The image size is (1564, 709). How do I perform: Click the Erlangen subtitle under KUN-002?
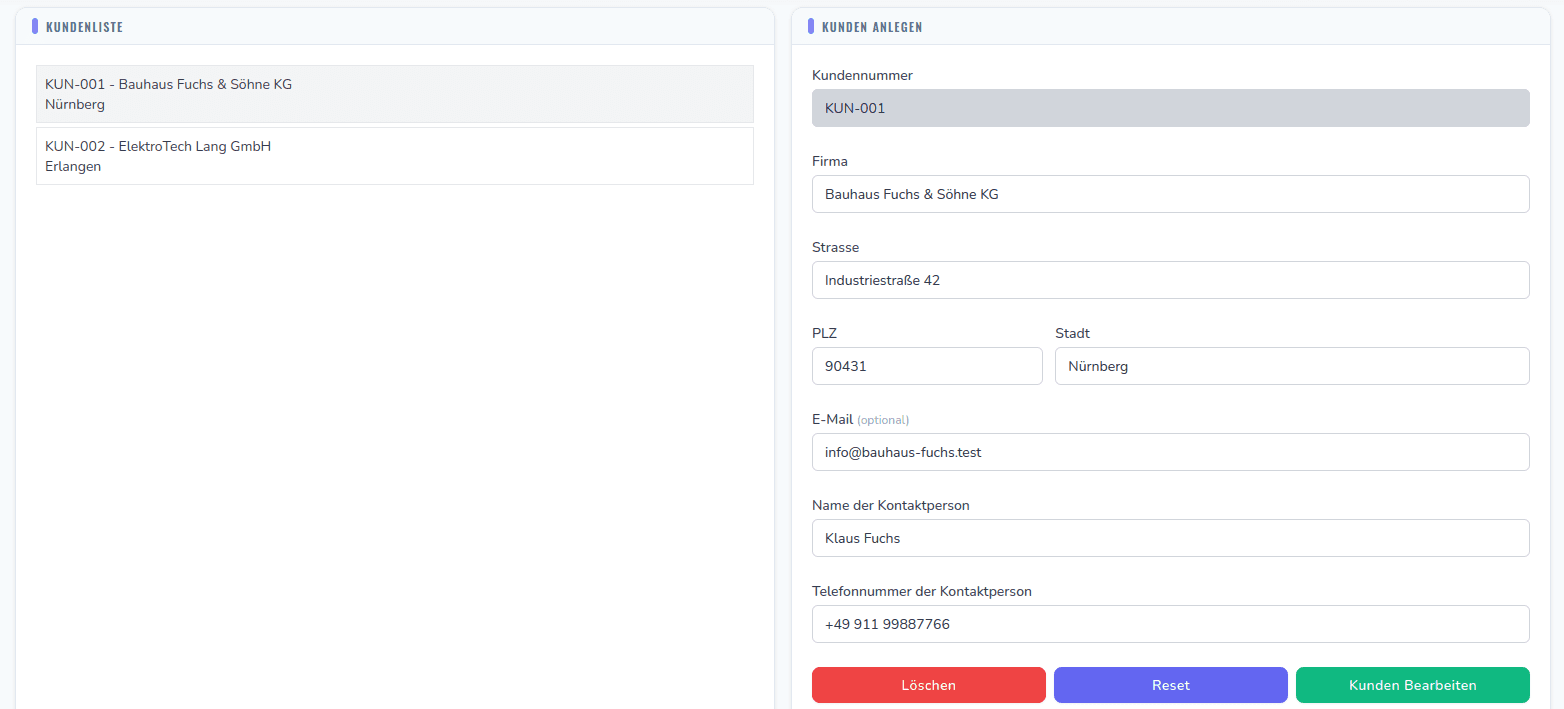(x=73, y=166)
